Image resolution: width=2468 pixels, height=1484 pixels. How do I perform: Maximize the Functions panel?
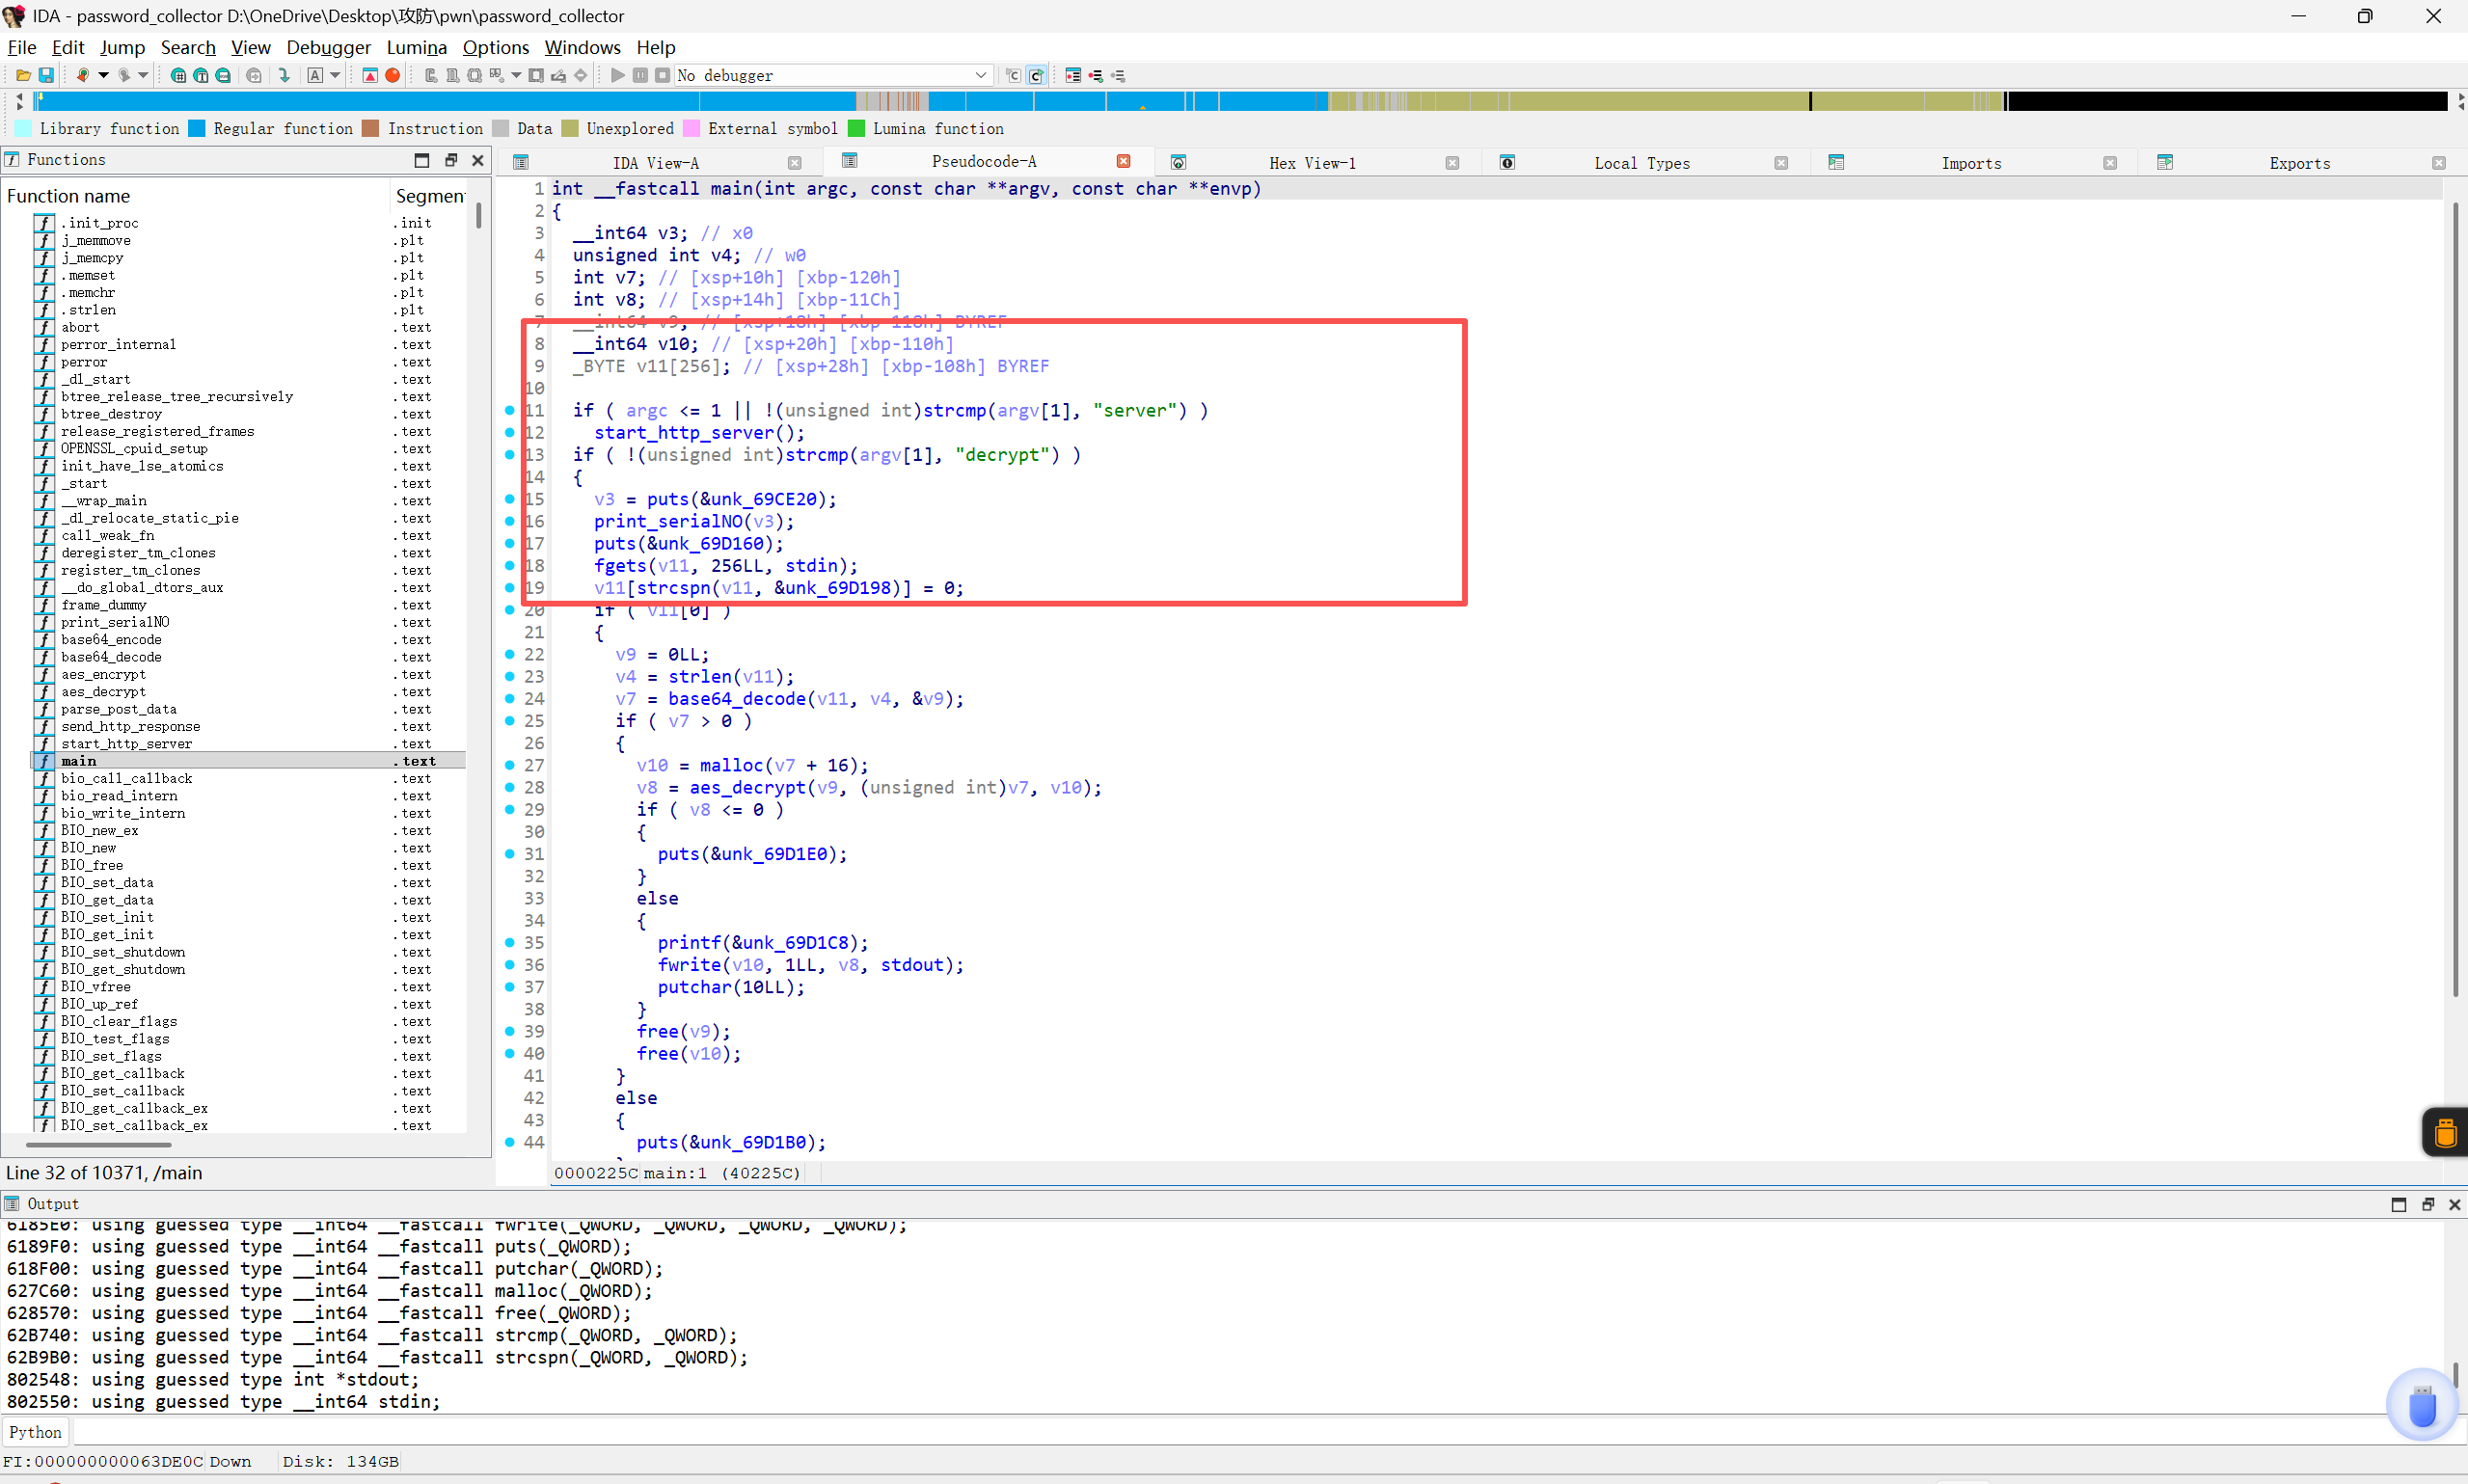[422, 160]
